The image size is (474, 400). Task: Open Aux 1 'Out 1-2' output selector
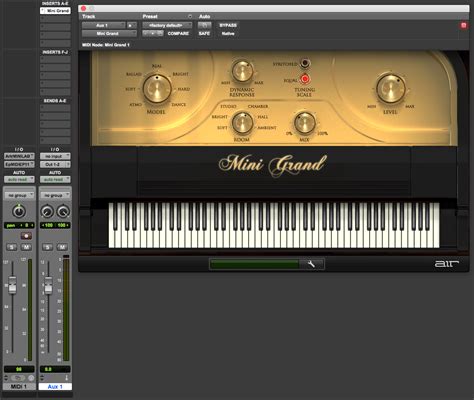[52, 164]
